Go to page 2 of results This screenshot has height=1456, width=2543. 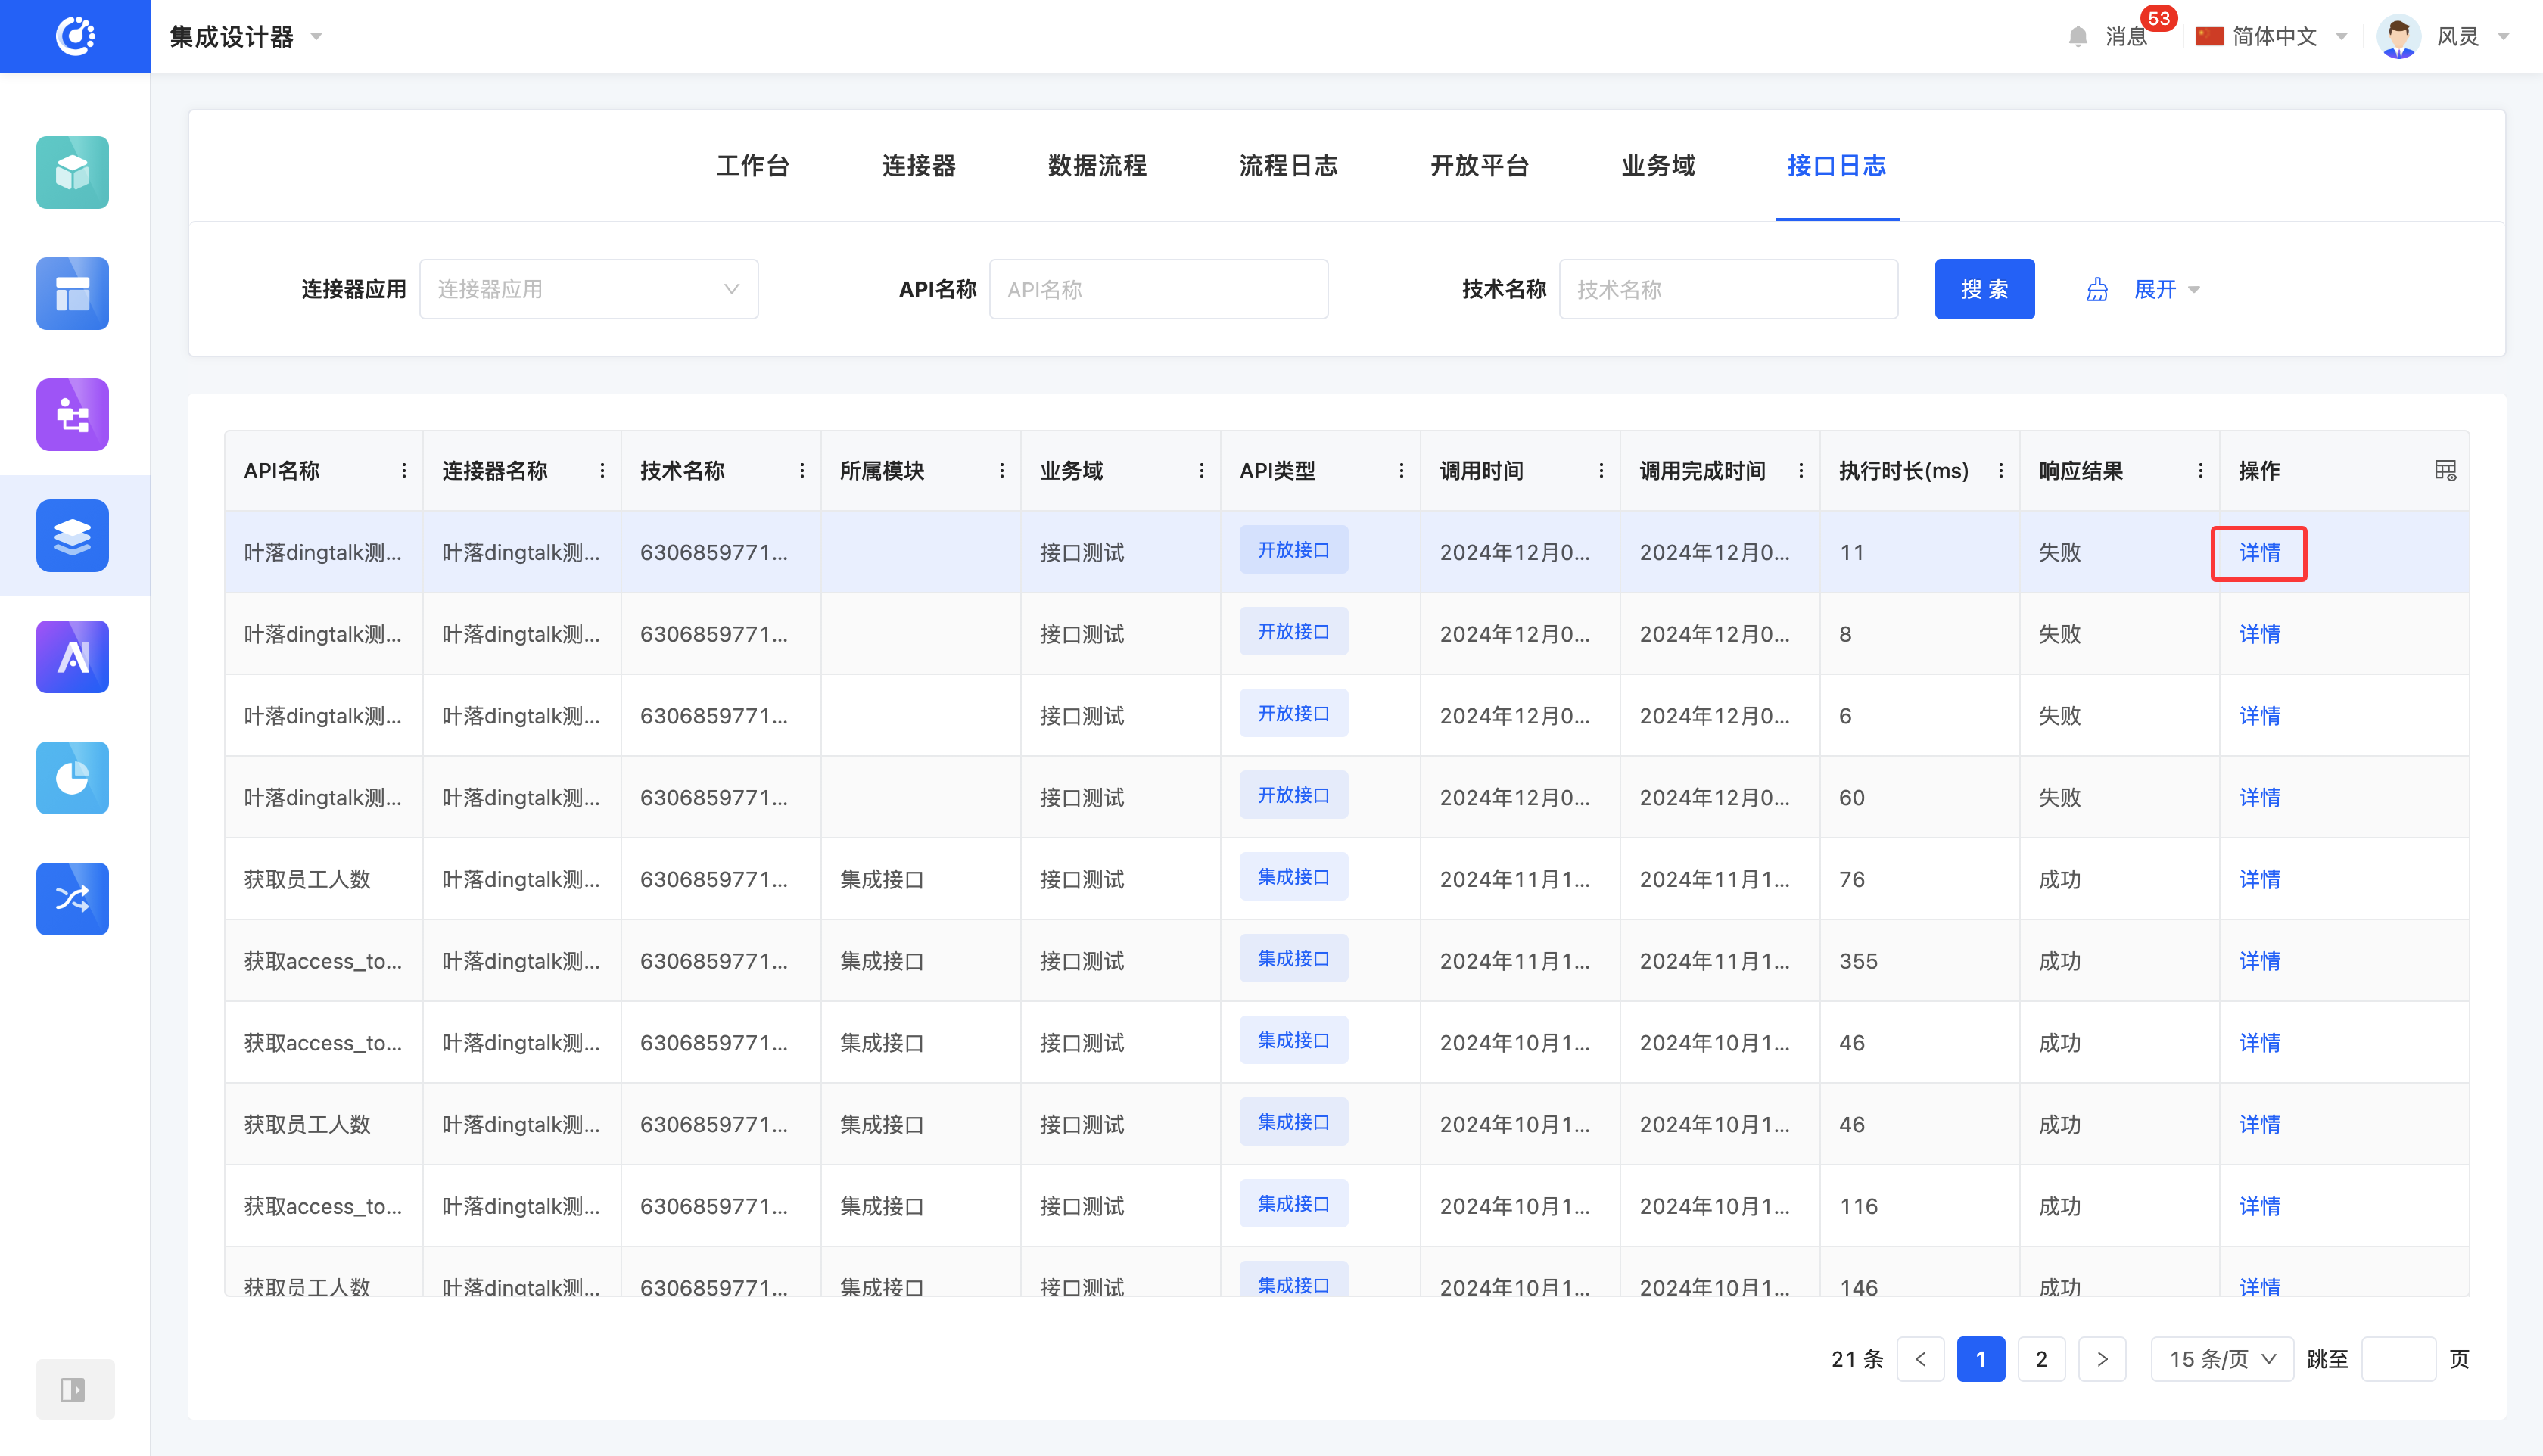pyautogui.click(x=2040, y=1358)
